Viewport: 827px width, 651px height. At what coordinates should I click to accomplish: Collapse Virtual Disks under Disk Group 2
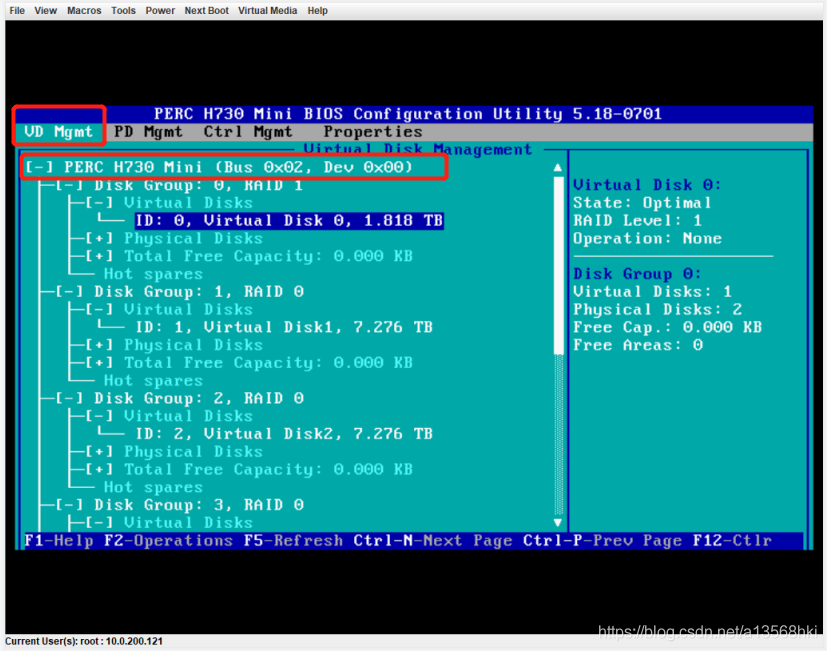click(x=99, y=416)
